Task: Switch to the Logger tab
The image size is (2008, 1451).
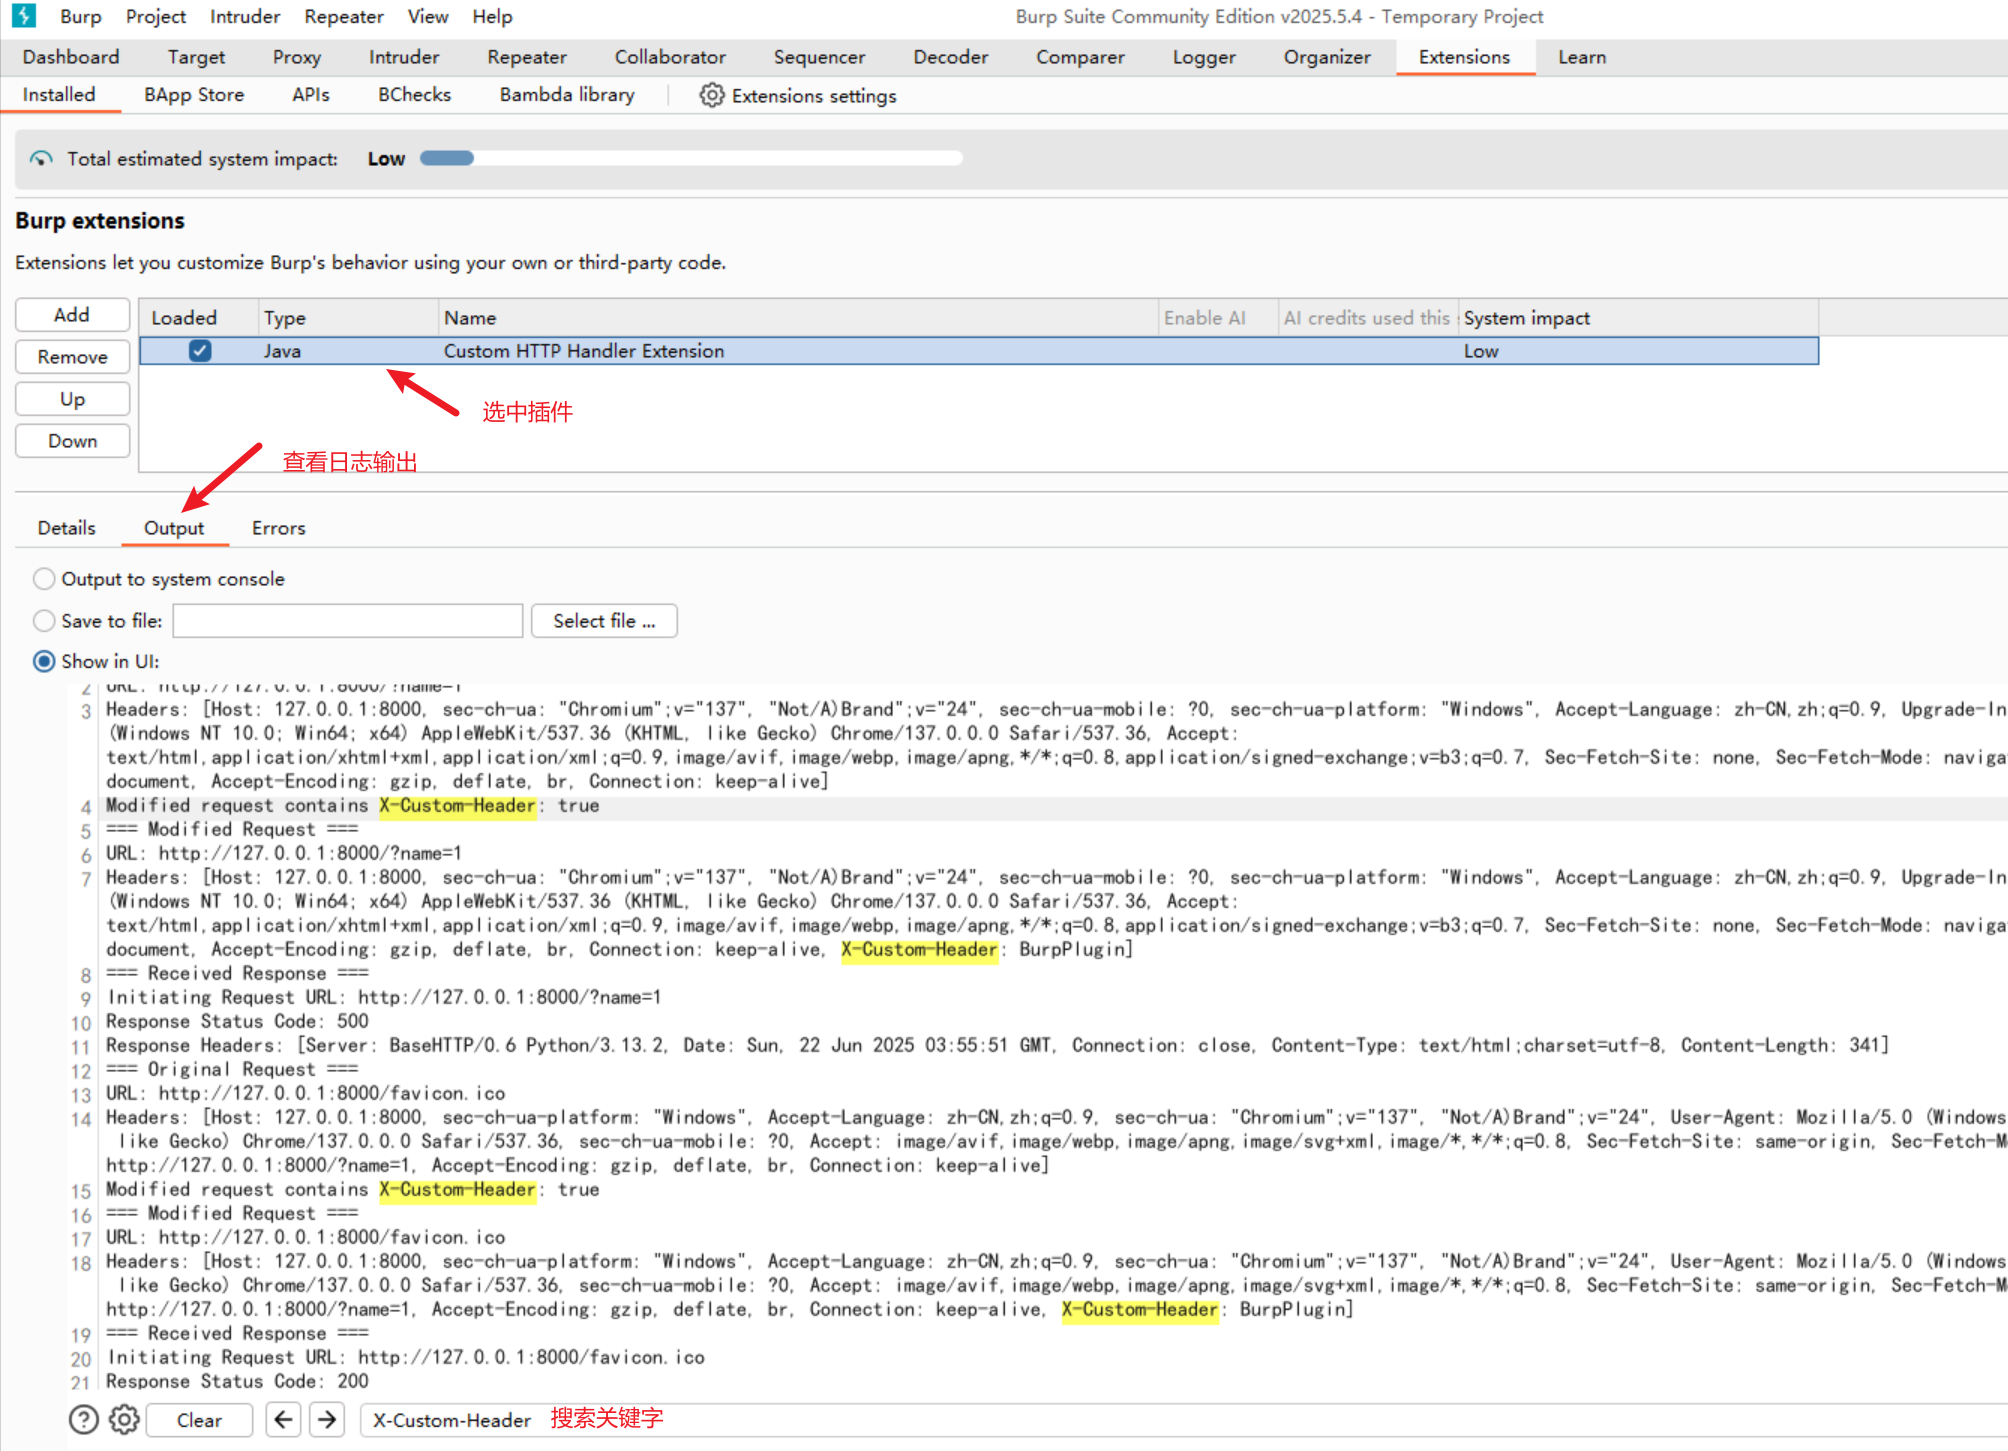Action: (x=1204, y=57)
